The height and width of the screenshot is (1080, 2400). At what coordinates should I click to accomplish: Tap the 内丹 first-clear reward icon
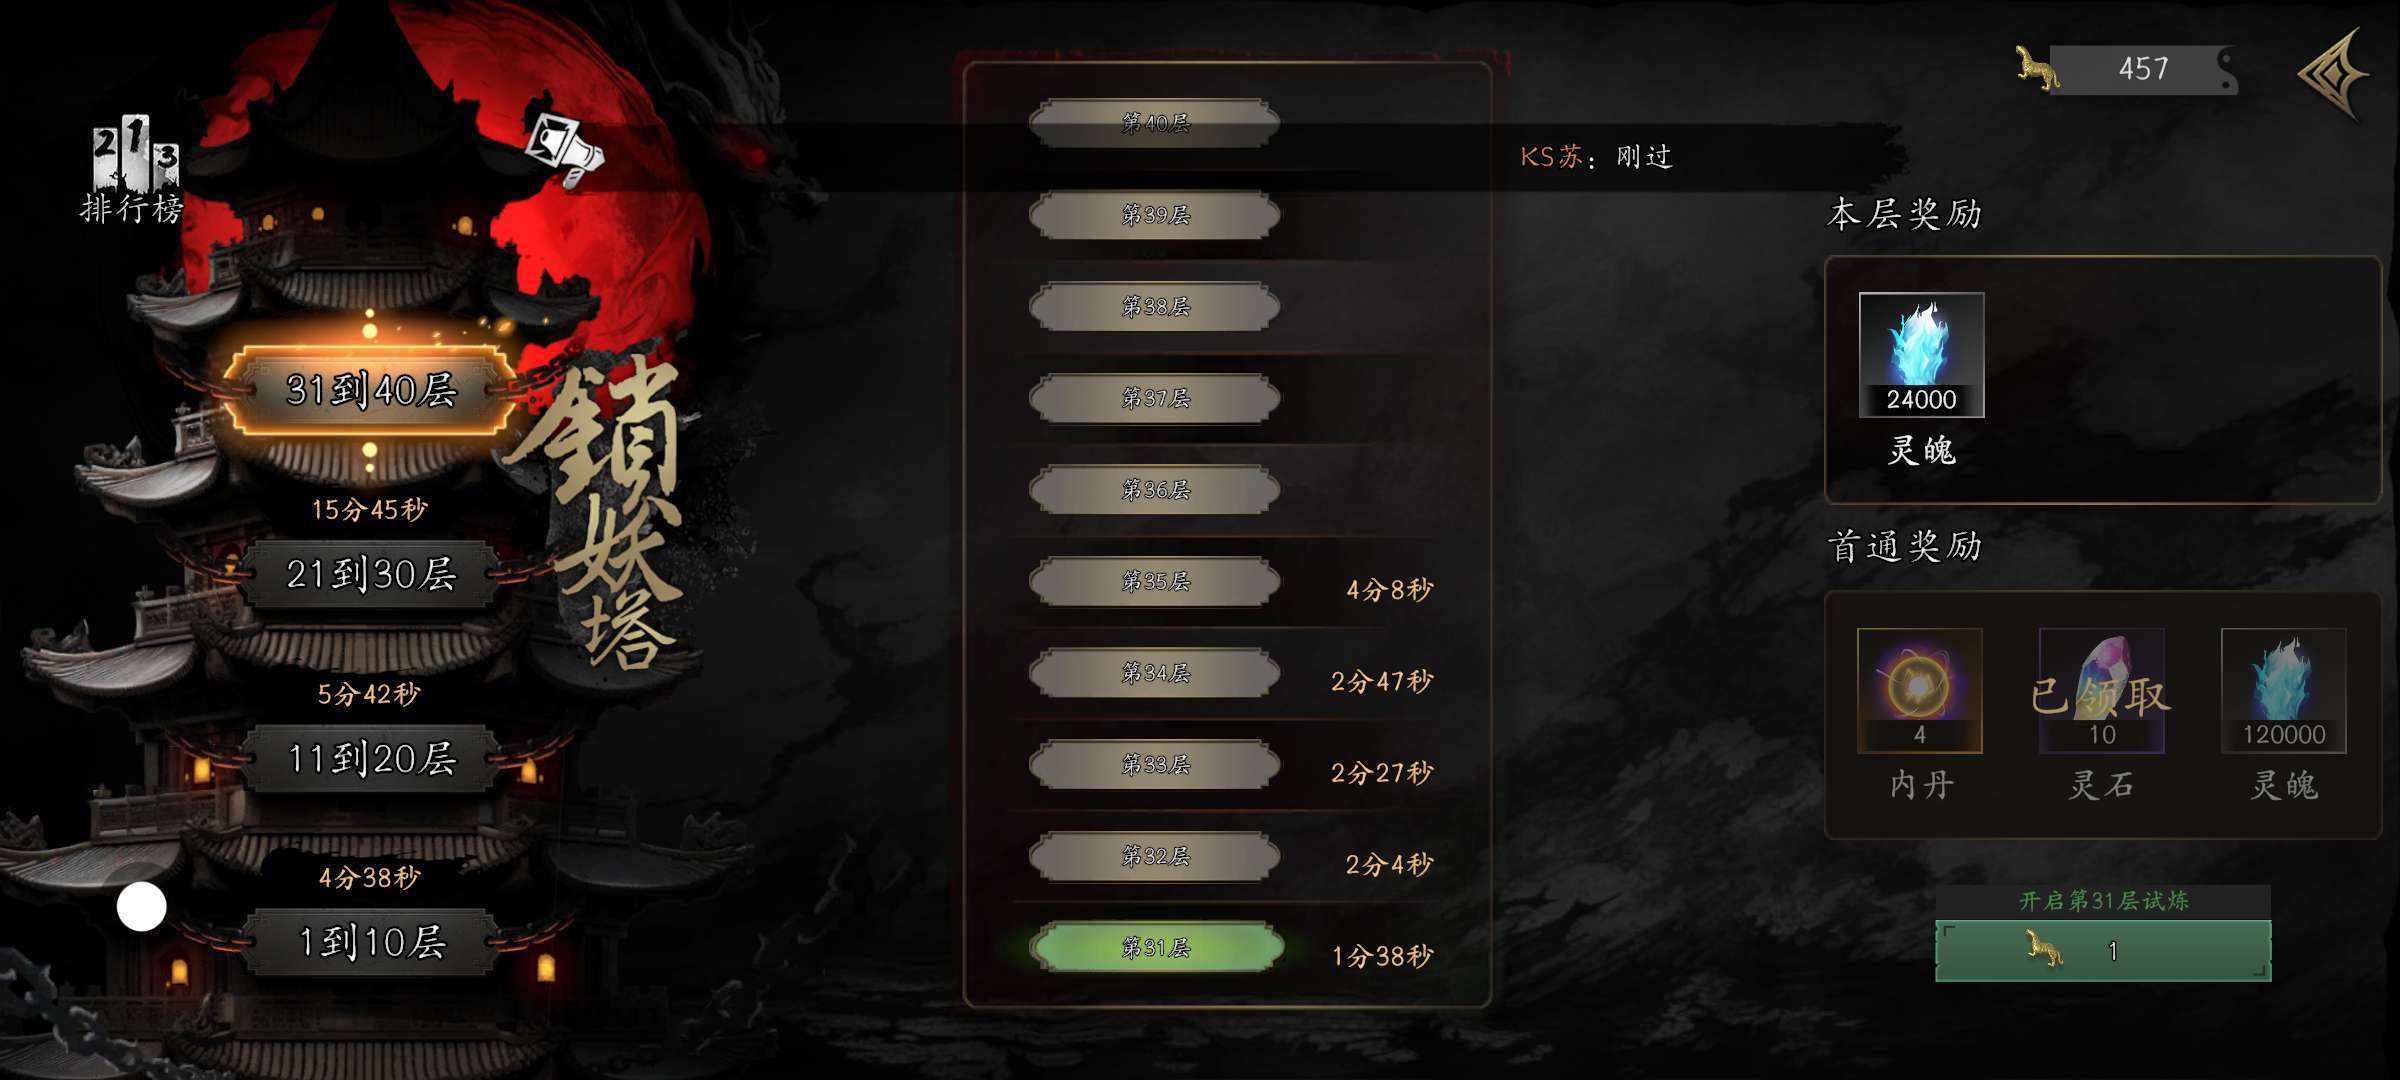pos(1919,690)
